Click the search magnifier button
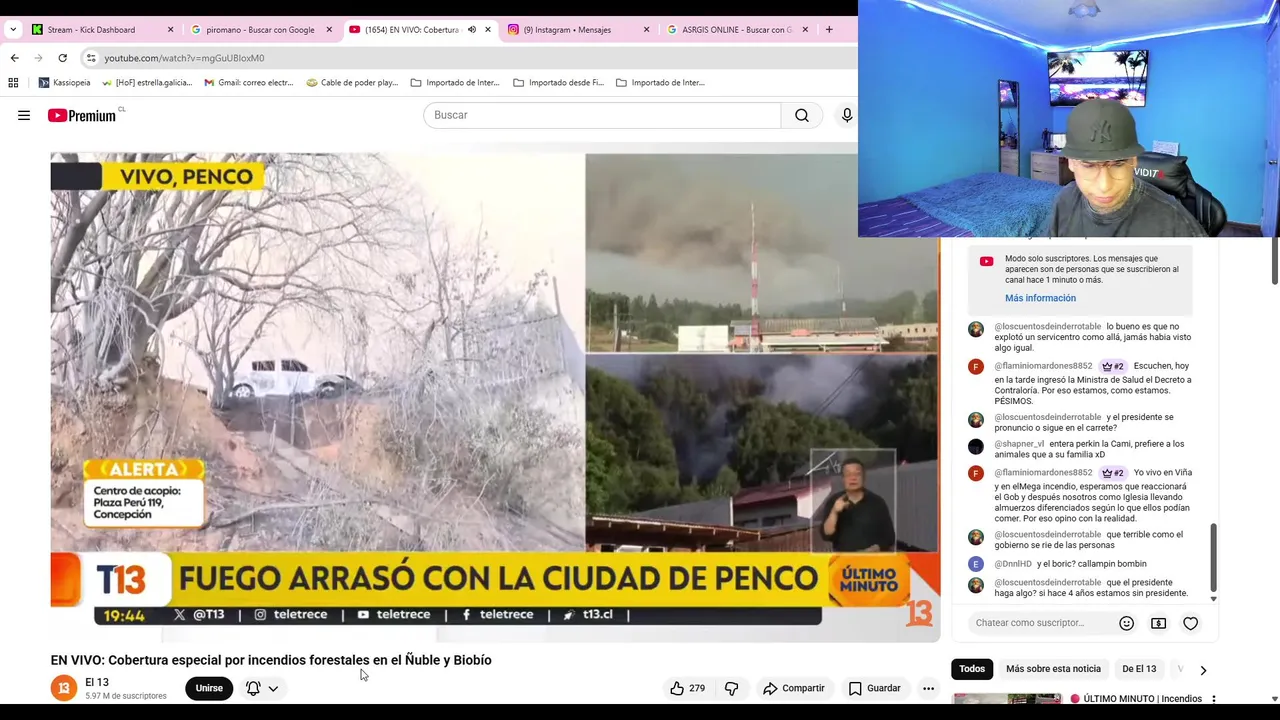The width and height of the screenshot is (1280, 720). [x=802, y=115]
